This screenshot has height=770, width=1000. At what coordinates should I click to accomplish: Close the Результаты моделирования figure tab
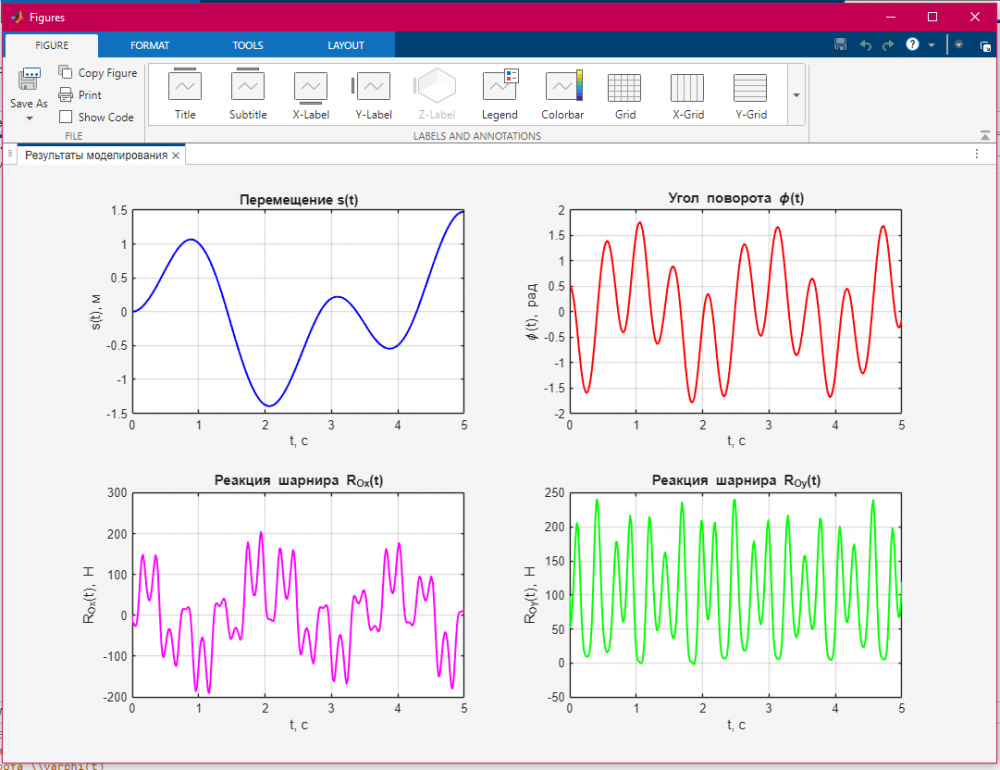pyautogui.click(x=176, y=156)
